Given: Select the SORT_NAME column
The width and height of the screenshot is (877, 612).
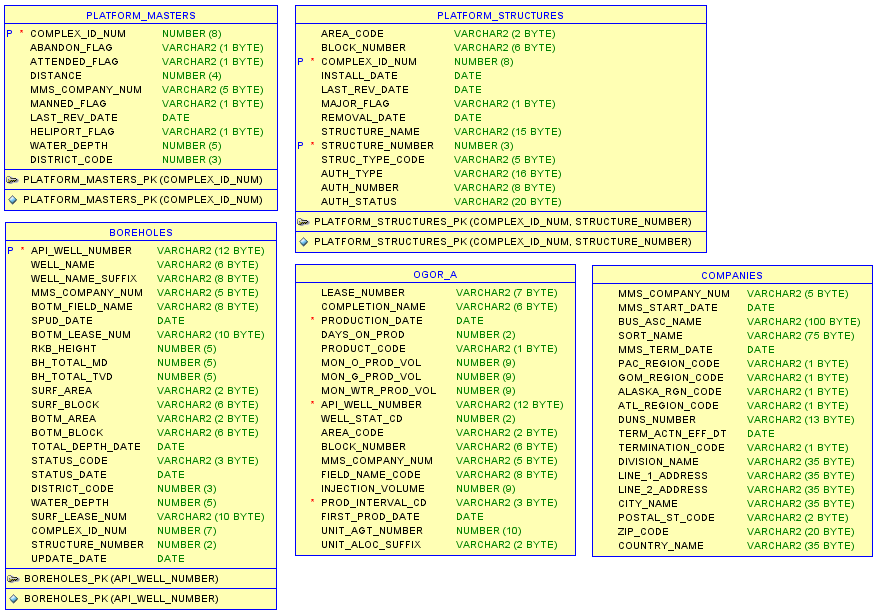Looking at the screenshot, I should (650, 336).
